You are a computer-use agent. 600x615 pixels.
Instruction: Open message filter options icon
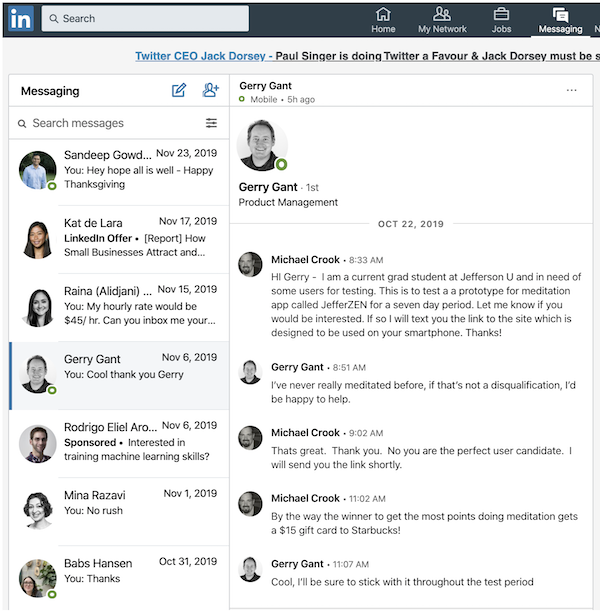pos(211,123)
